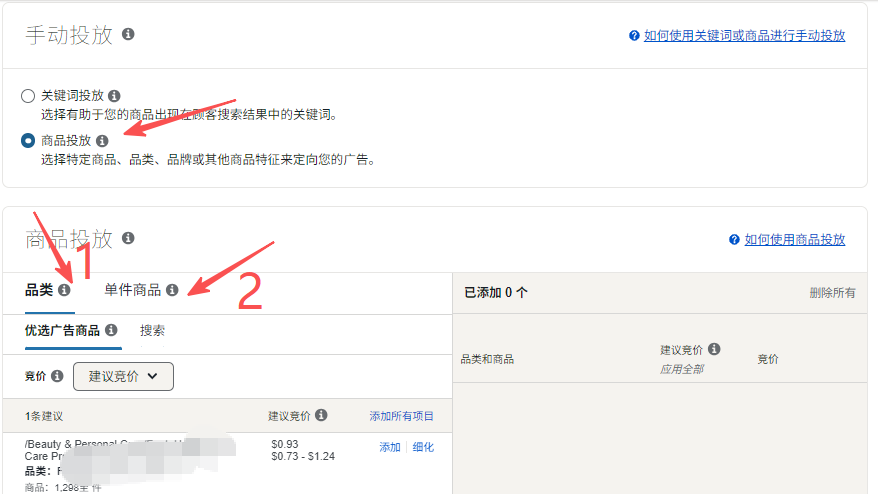Click info icon next to 商品投放 section heading
Screen dimensions: 878x494
point(128,238)
